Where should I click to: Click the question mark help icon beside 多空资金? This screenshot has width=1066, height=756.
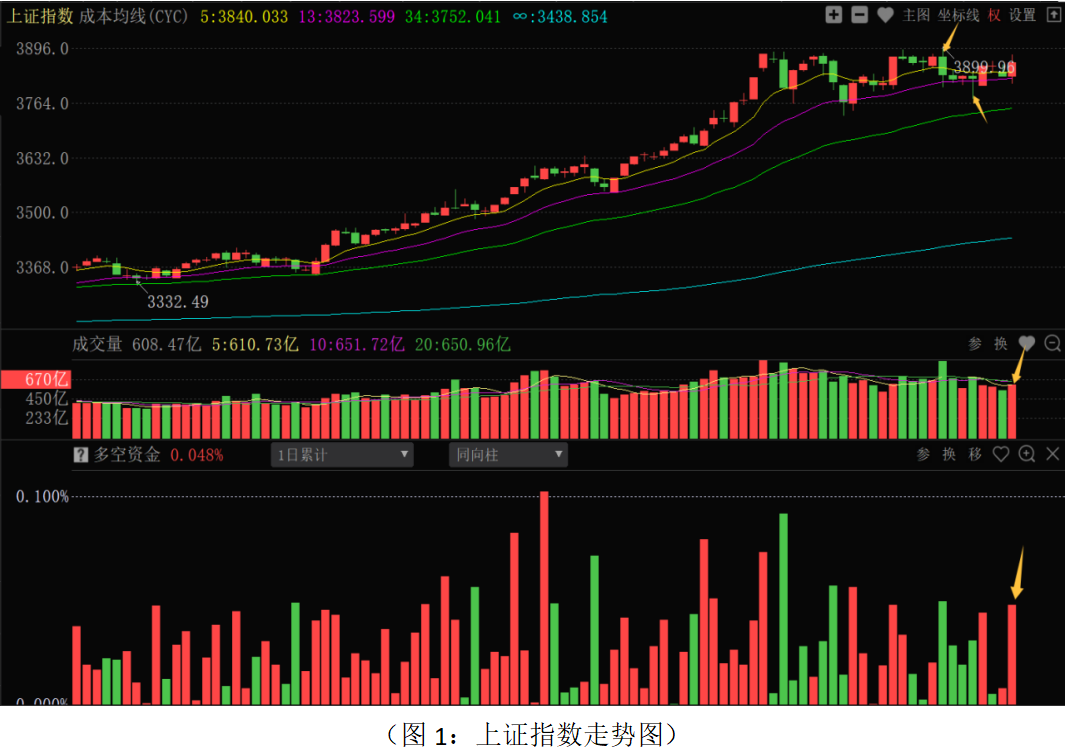click(81, 455)
